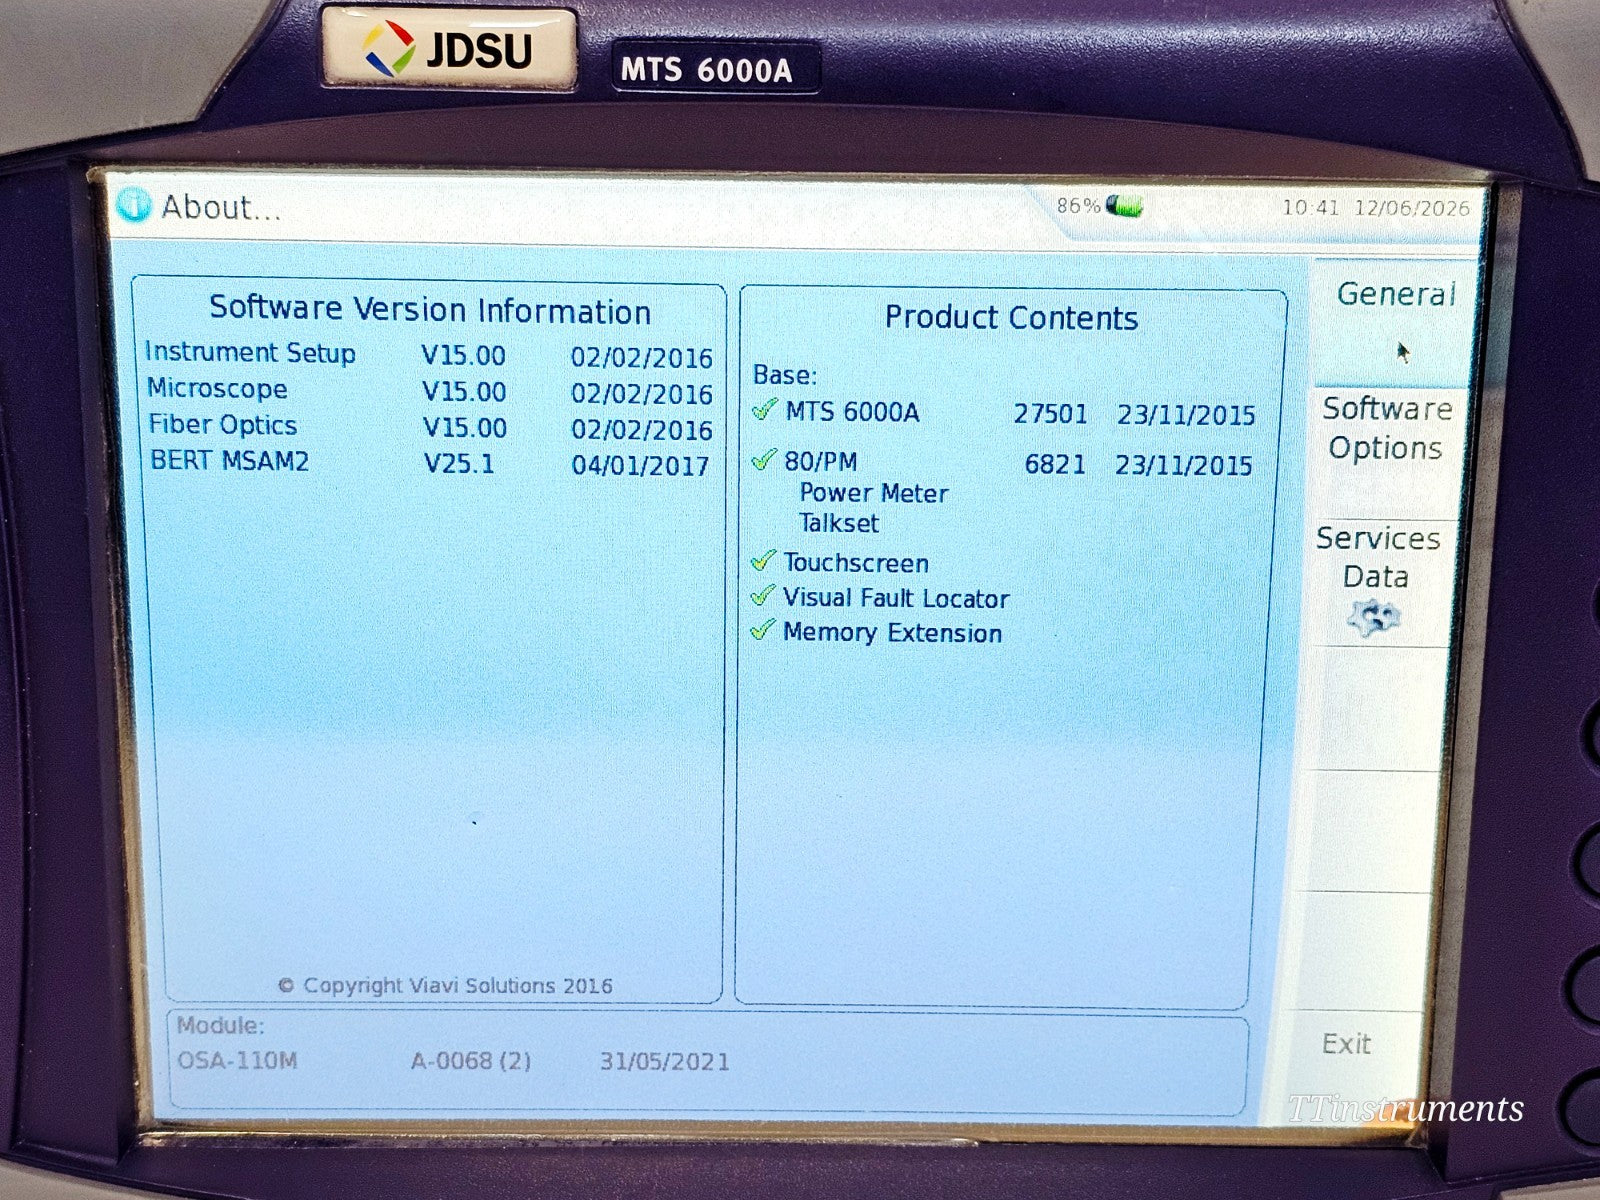Click the 80/PM entry label
Image resolution: width=1600 pixels, height=1200 pixels.
[x=820, y=461]
